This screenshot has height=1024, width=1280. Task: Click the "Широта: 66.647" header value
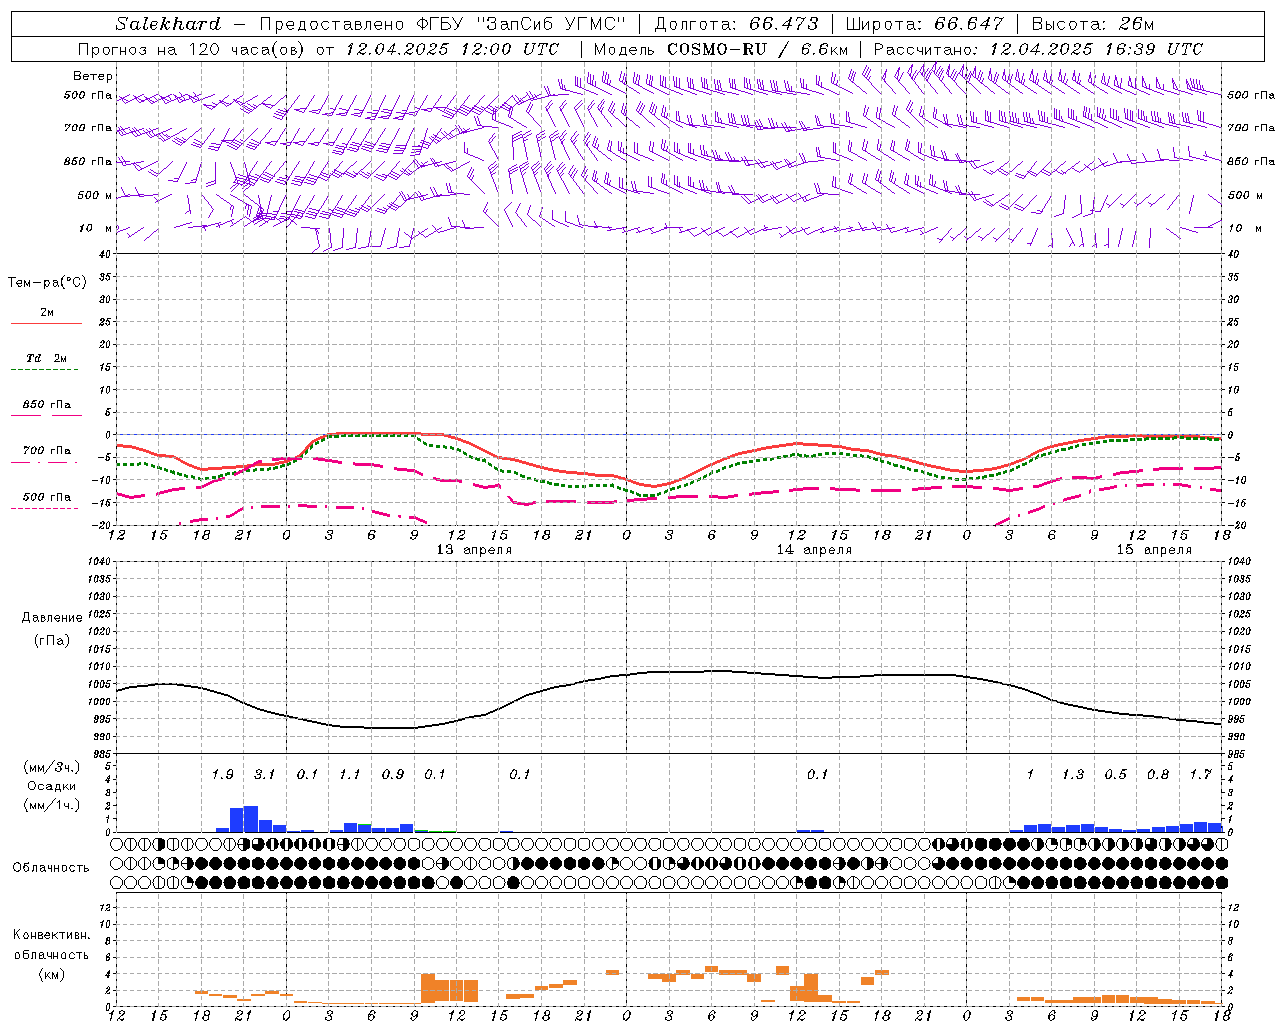(x=924, y=24)
